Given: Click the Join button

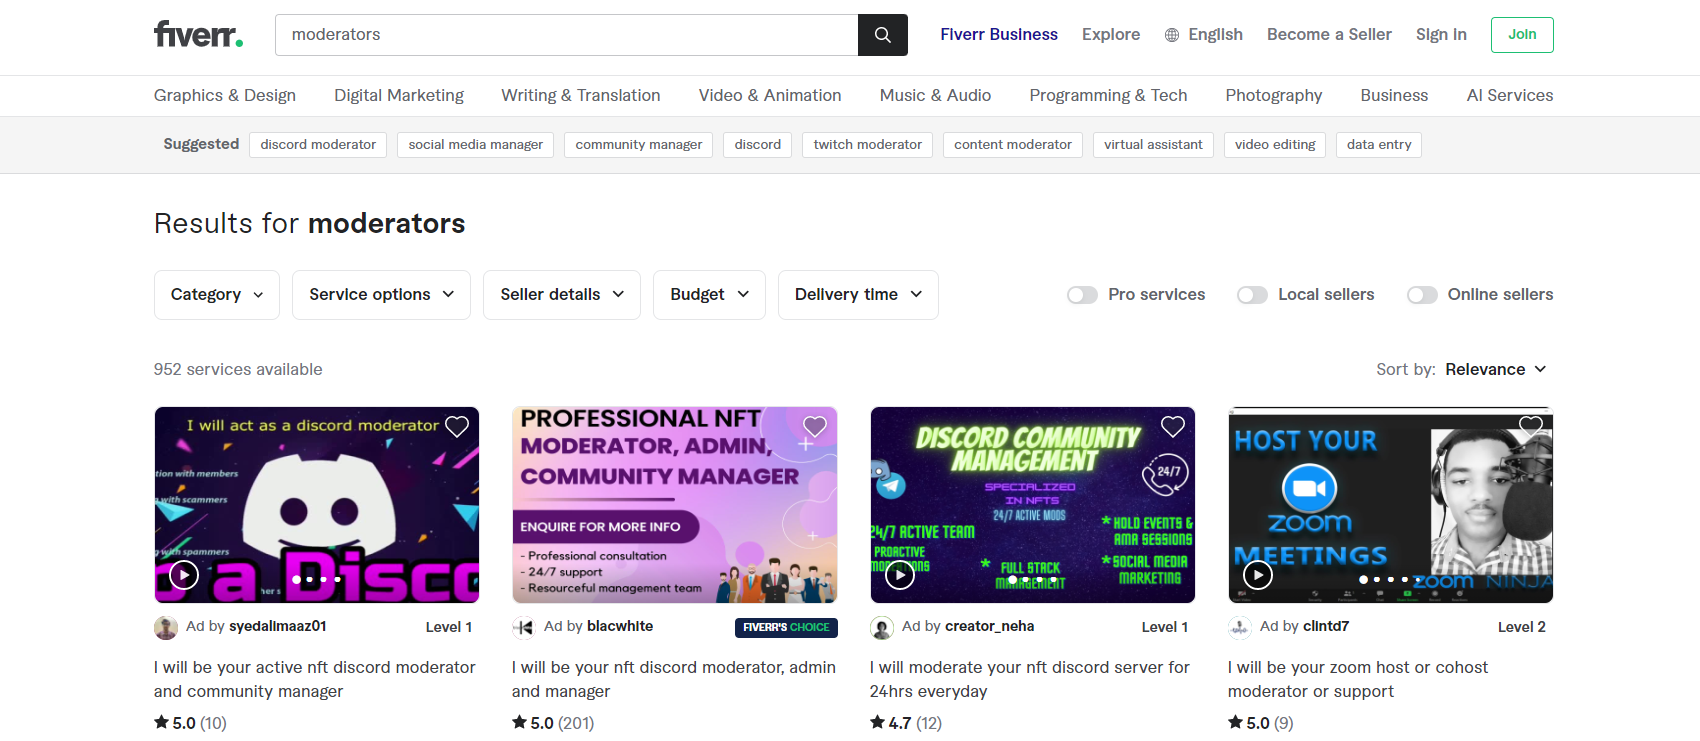Looking at the screenshot, I should coord(1522,35).
